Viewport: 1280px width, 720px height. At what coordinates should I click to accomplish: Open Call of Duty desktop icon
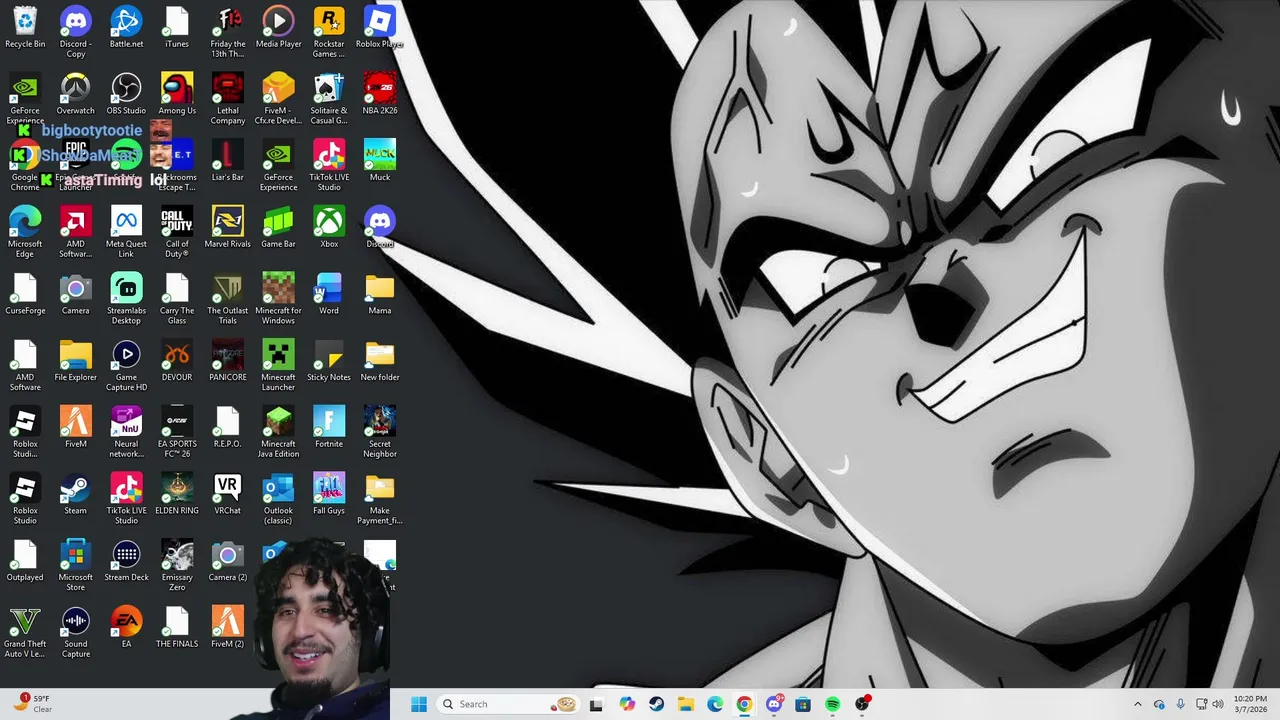177,232
